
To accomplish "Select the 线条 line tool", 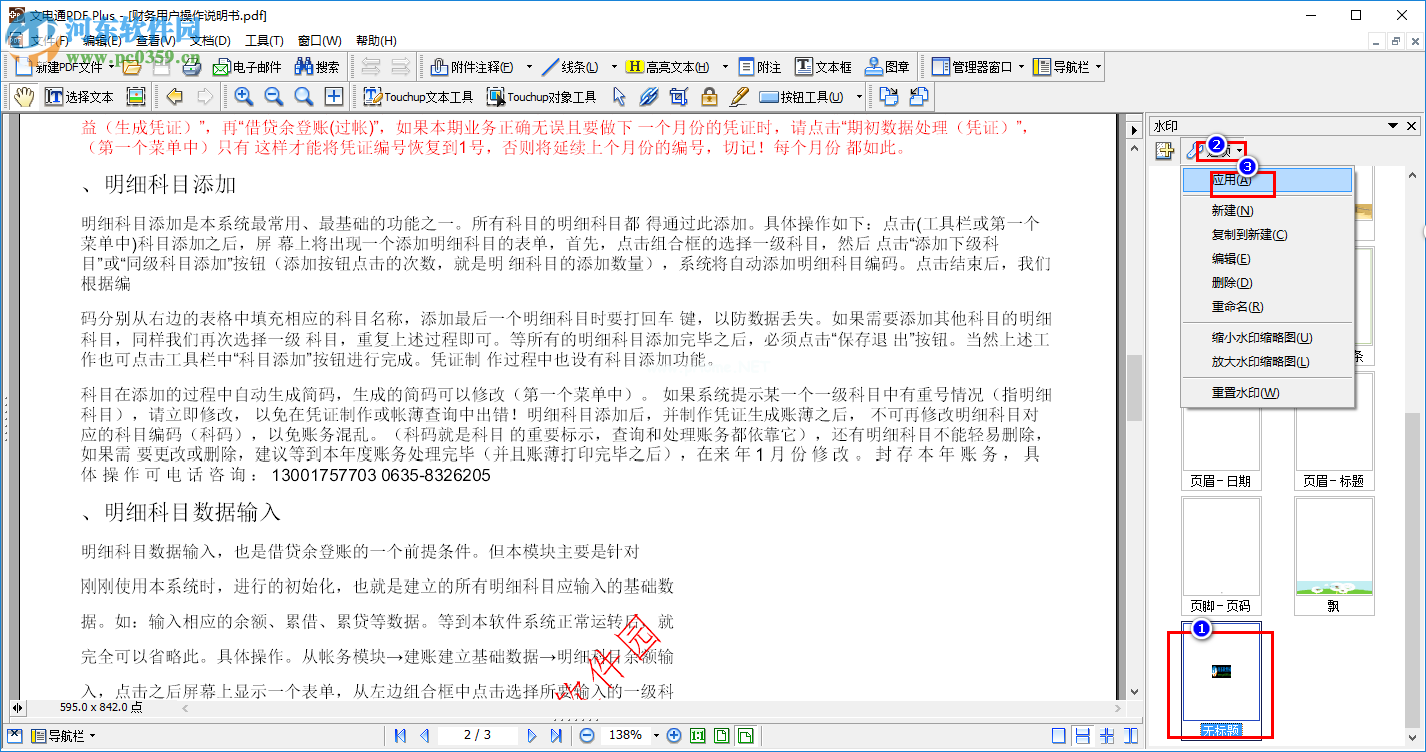I will pyautogui.click(x=569, y=67).
